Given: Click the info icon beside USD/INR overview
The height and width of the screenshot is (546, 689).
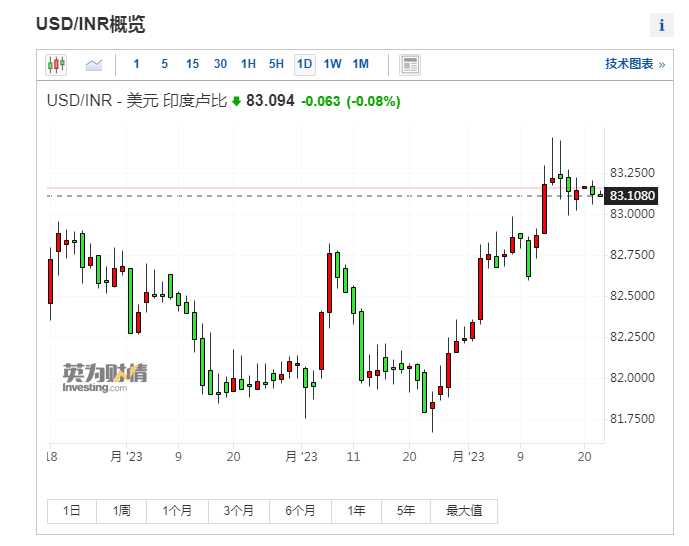Looking at the screenshot, I should pos(661,25).
